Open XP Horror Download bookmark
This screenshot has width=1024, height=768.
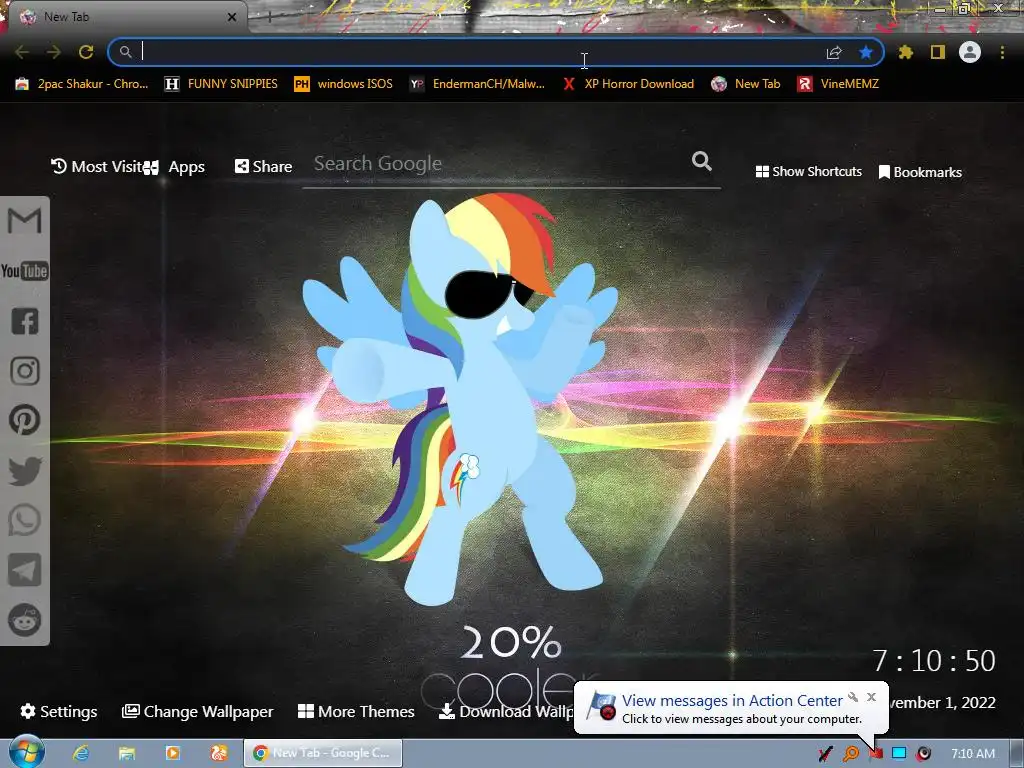(x=628, y=84)
